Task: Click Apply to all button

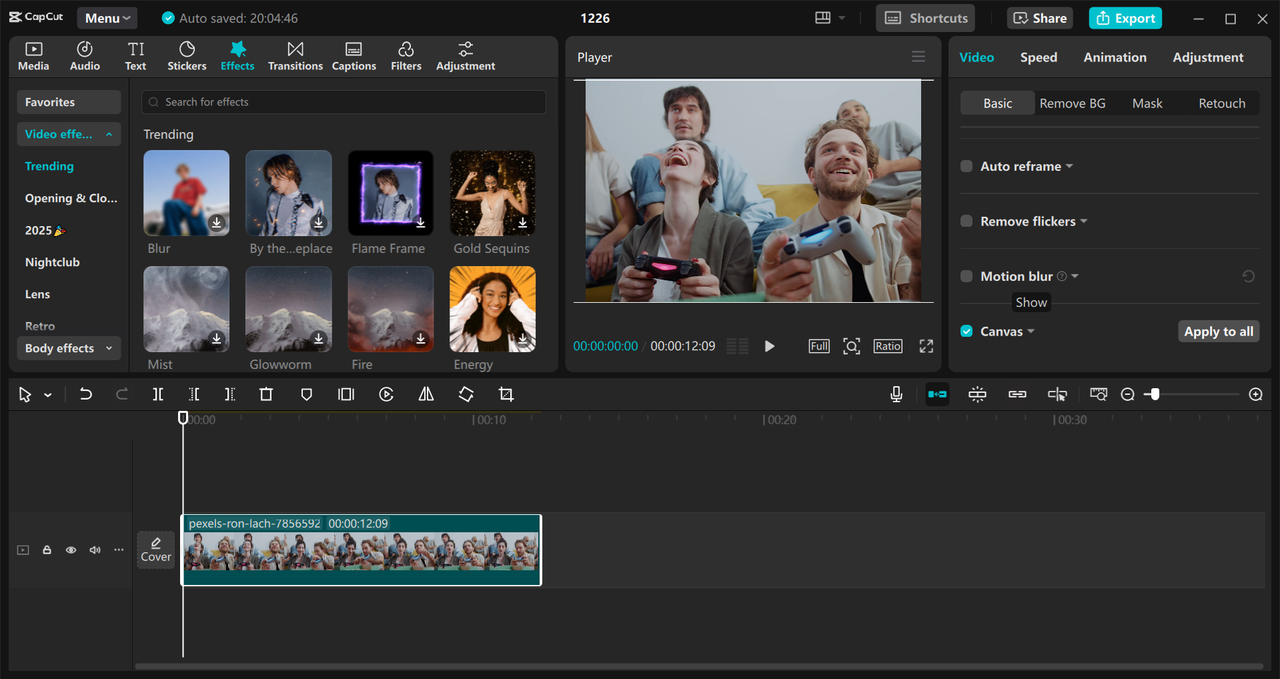Action: coord(1218,331)
